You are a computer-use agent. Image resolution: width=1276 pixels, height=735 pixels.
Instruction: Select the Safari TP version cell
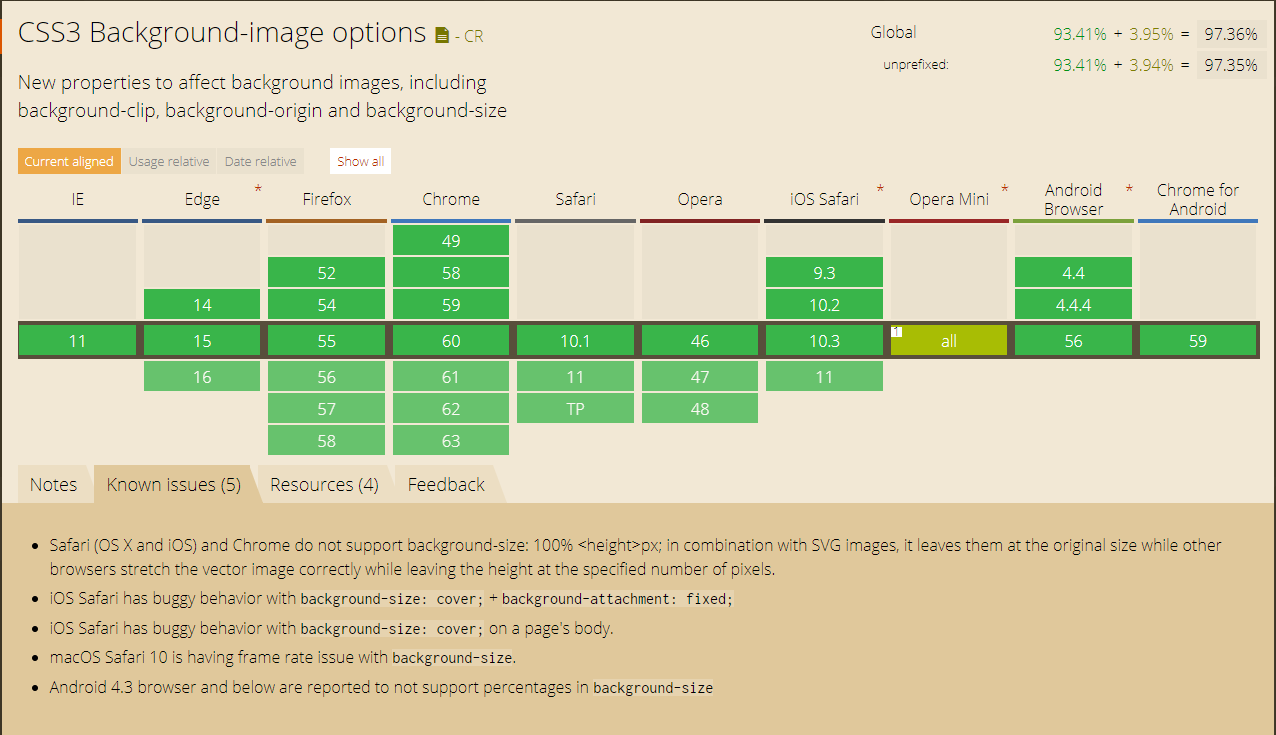tap(575, 409)
